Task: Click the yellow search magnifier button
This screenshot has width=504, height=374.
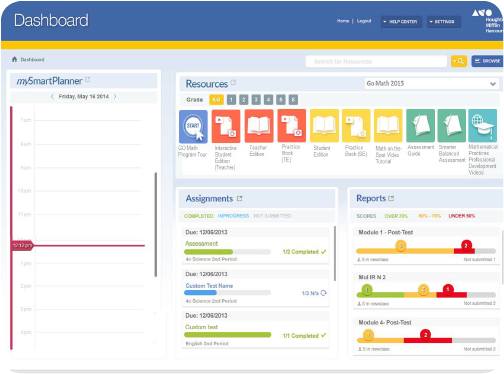Action: click(x=459, y=61)
